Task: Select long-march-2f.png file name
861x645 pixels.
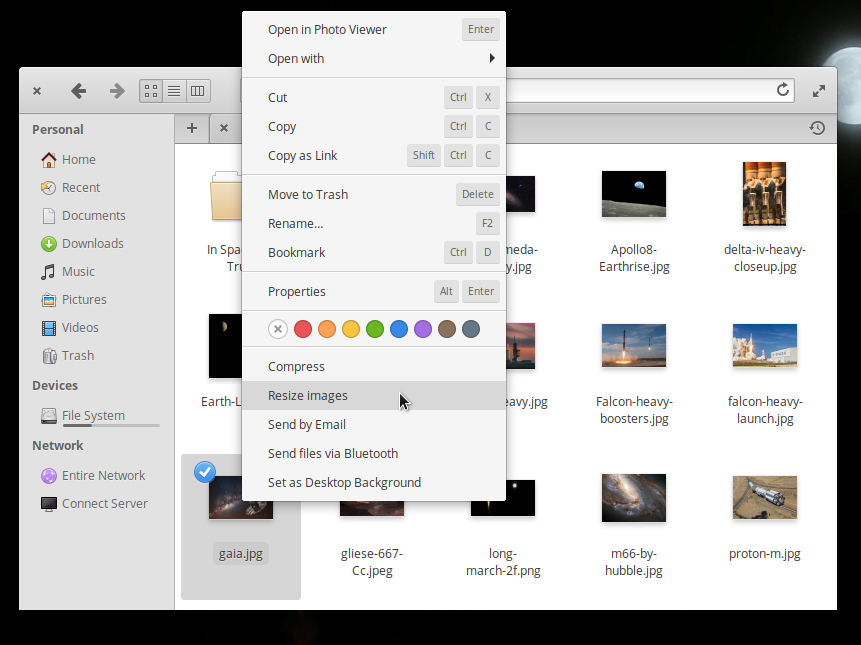Action: coord(503,562)
